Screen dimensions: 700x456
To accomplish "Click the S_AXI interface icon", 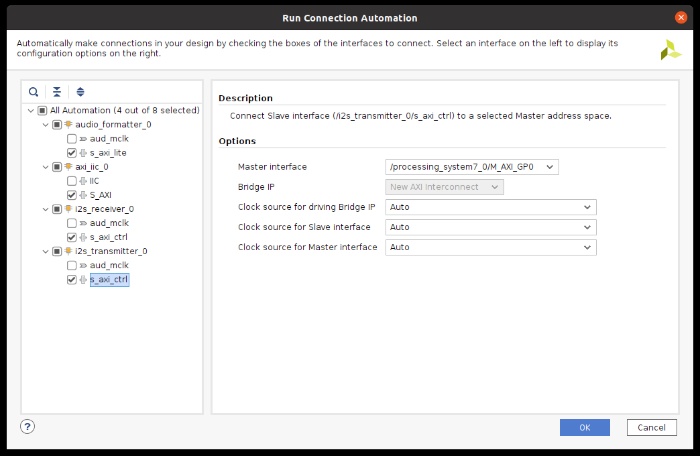I will pyautogui.click(x=83, y=195).
